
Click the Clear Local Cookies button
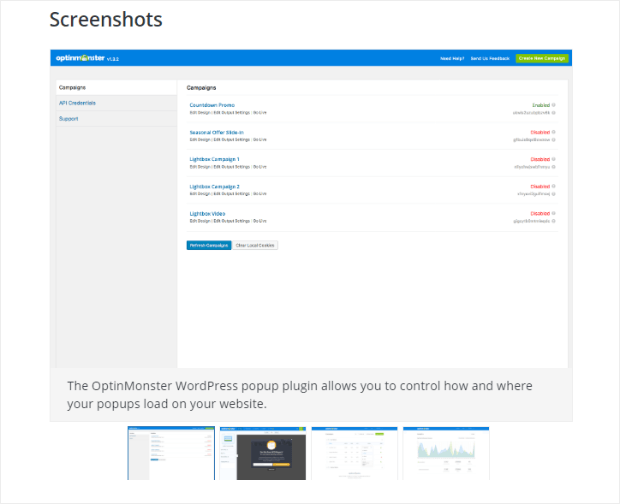(x=255, y=245)
